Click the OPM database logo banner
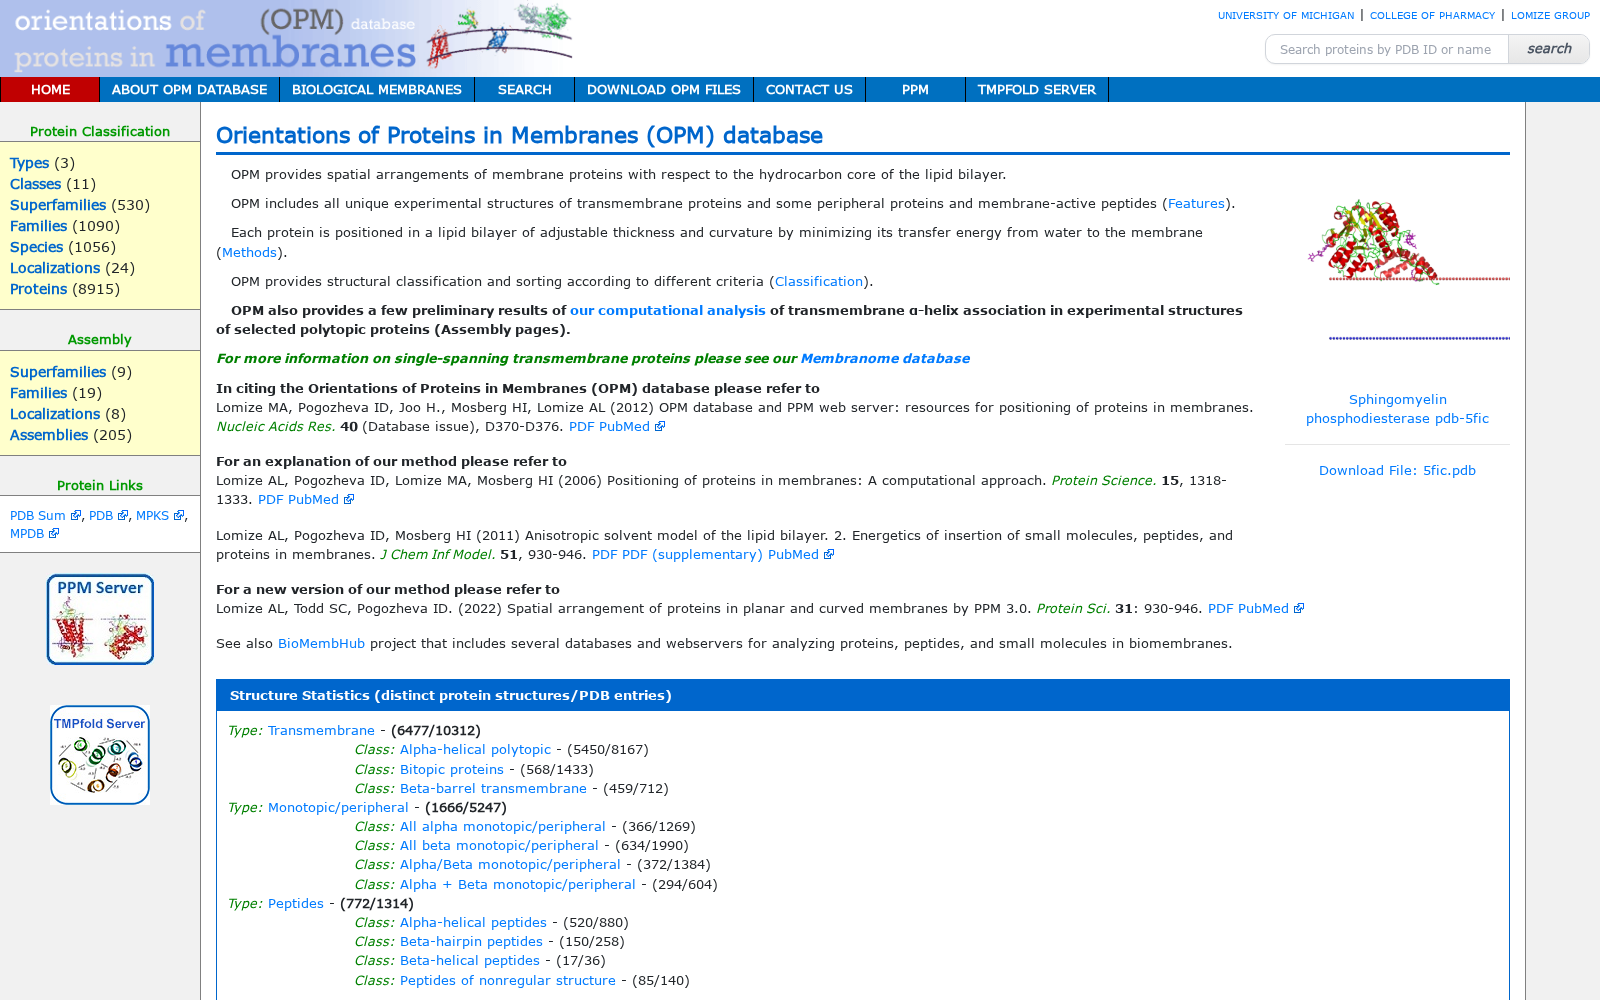The height and width of the screenshot is (1000, 1600). (287, 37)
